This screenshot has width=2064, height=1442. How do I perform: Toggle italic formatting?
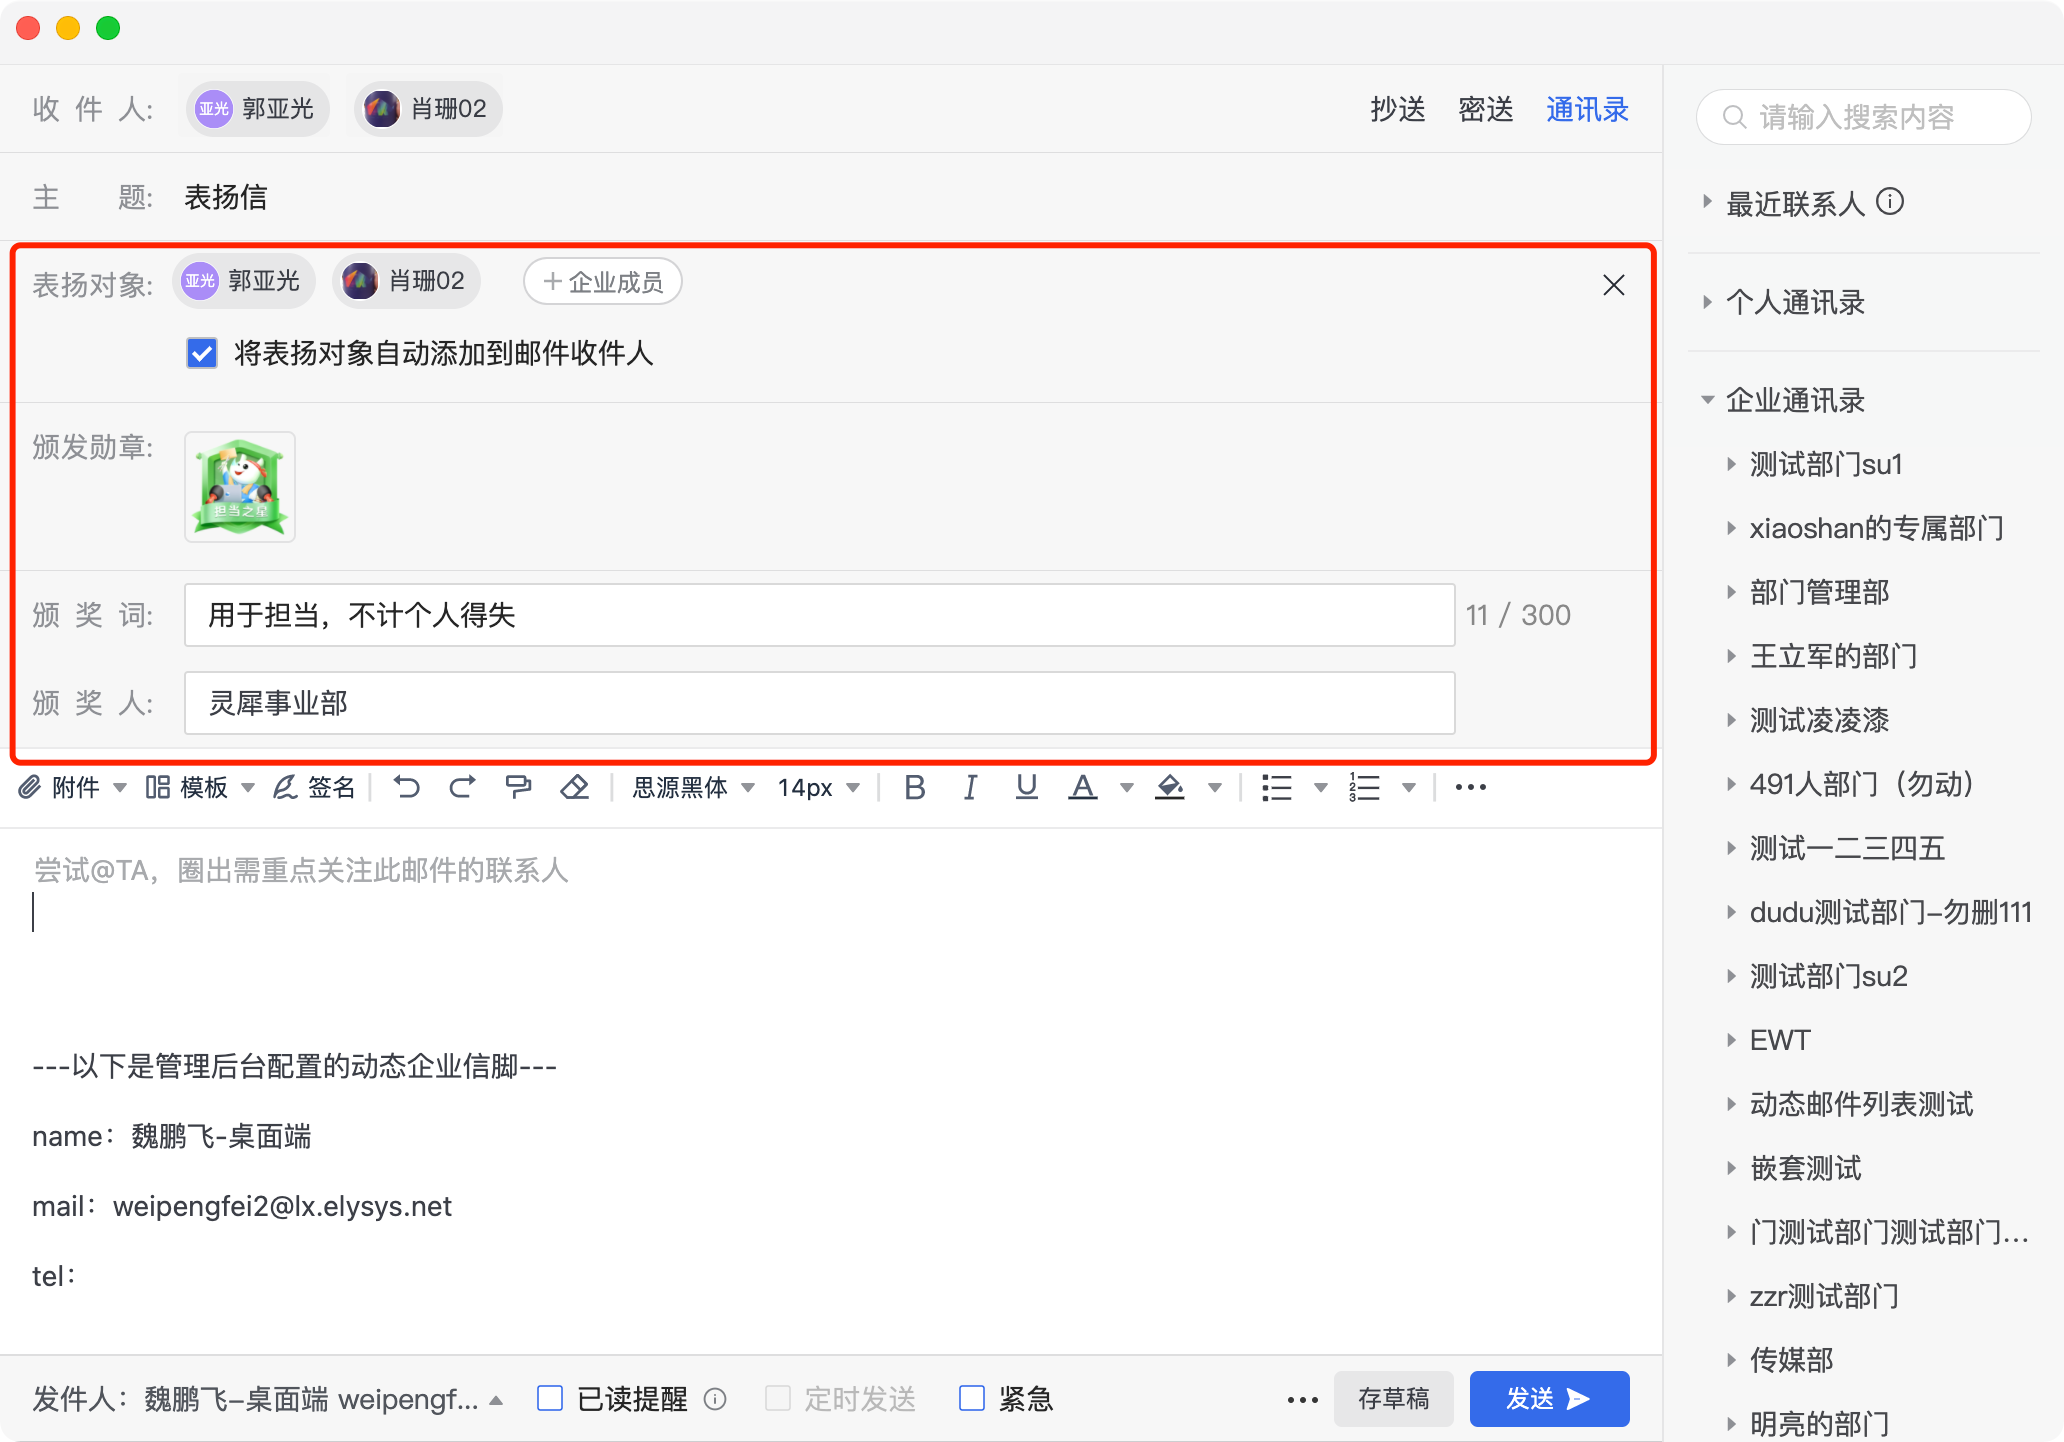coord(970,788)
